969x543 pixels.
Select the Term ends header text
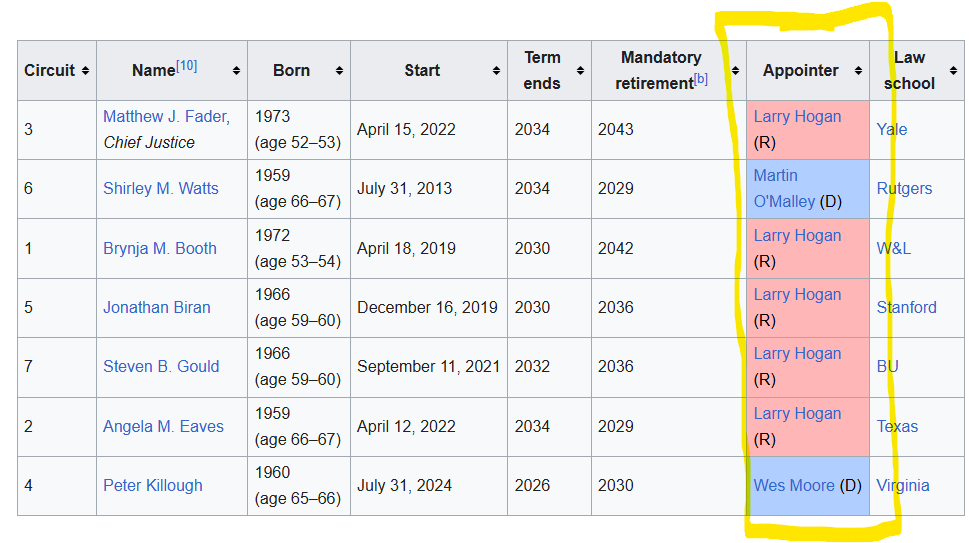point(542,70)
